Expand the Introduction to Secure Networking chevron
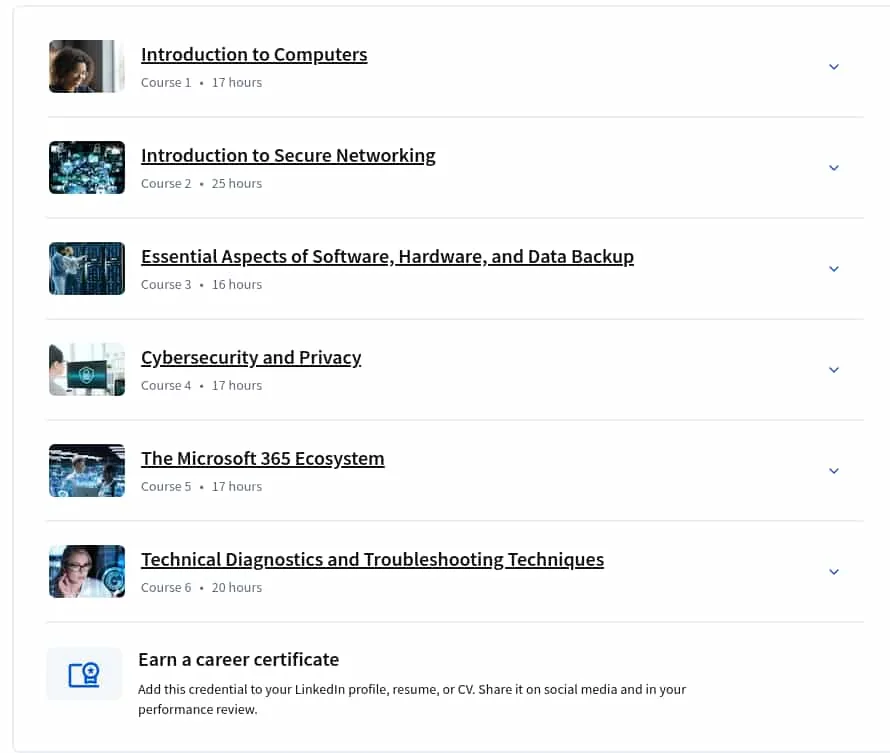Screen dimensions: 890x753 (833, 168)
